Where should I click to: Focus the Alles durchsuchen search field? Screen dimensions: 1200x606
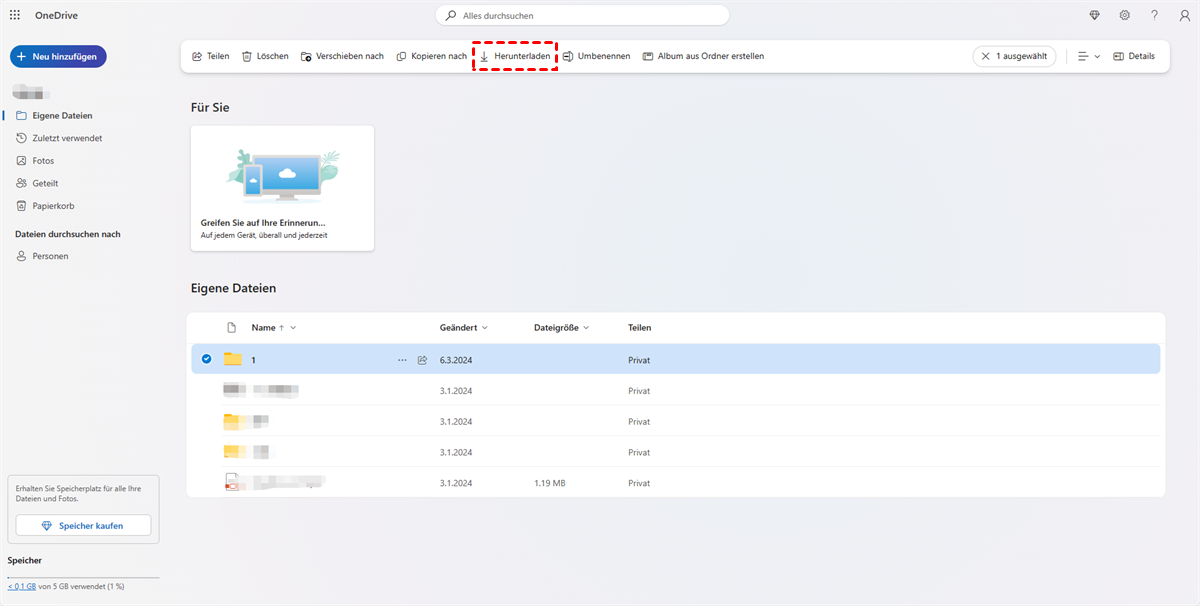click(582, 16)
